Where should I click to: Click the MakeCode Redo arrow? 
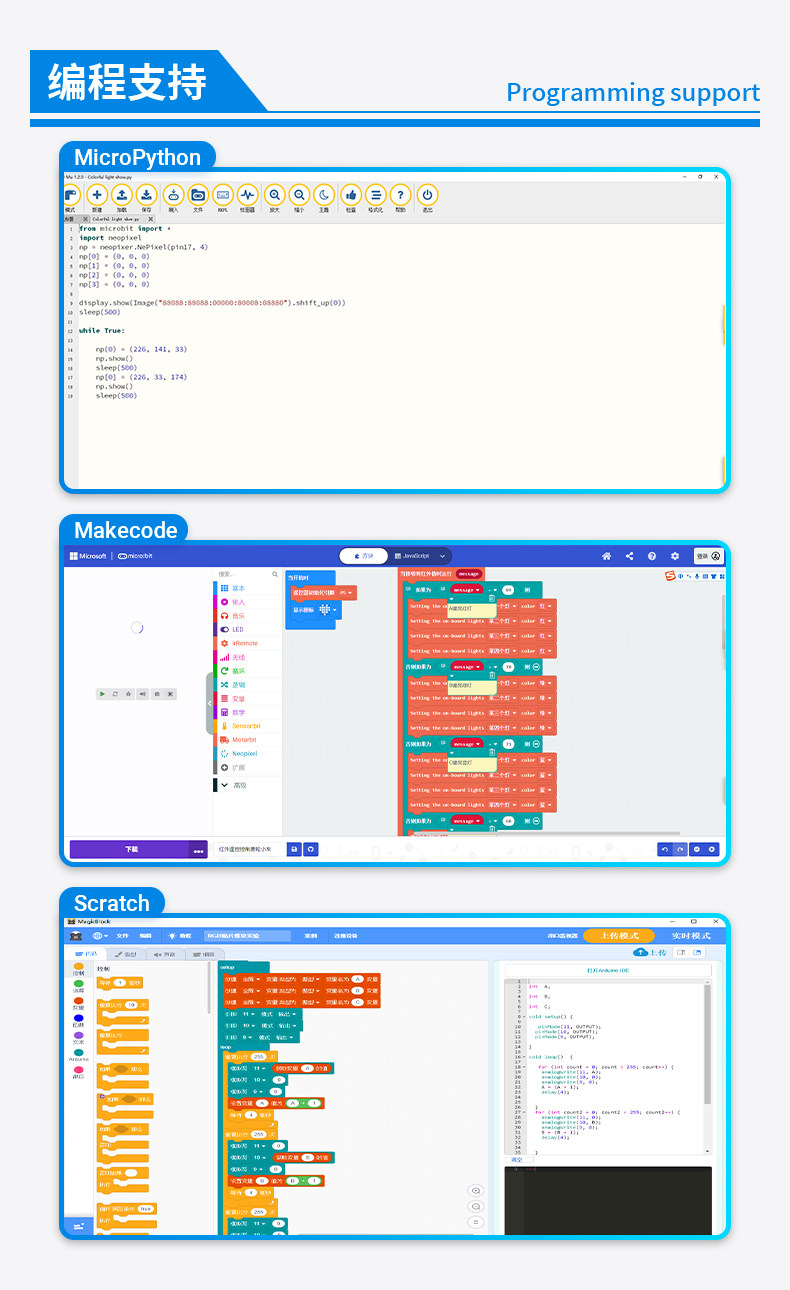[680, 849]
